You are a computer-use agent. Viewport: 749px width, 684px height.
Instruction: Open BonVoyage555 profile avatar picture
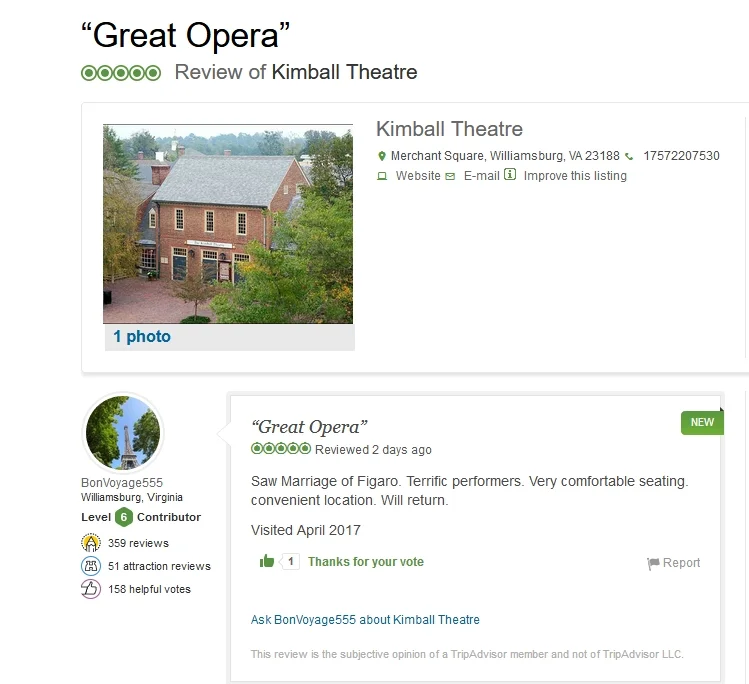[123, 432]
